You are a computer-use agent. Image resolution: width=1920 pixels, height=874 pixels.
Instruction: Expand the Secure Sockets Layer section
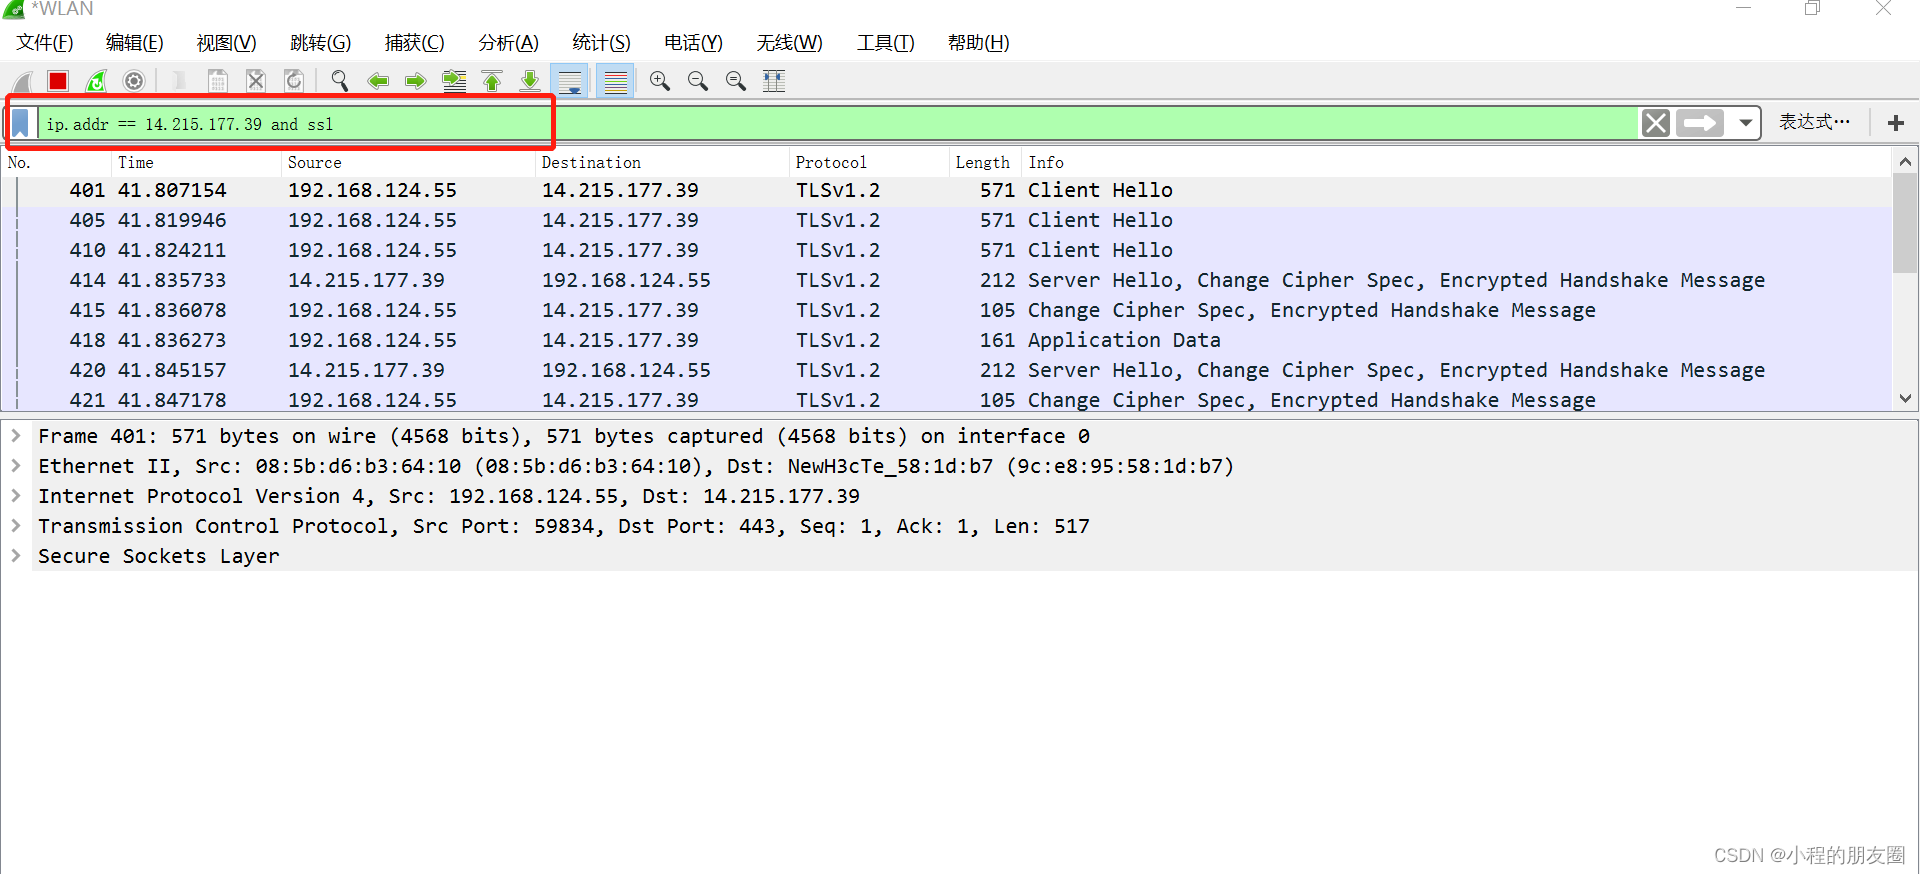(x=16, y=556)
